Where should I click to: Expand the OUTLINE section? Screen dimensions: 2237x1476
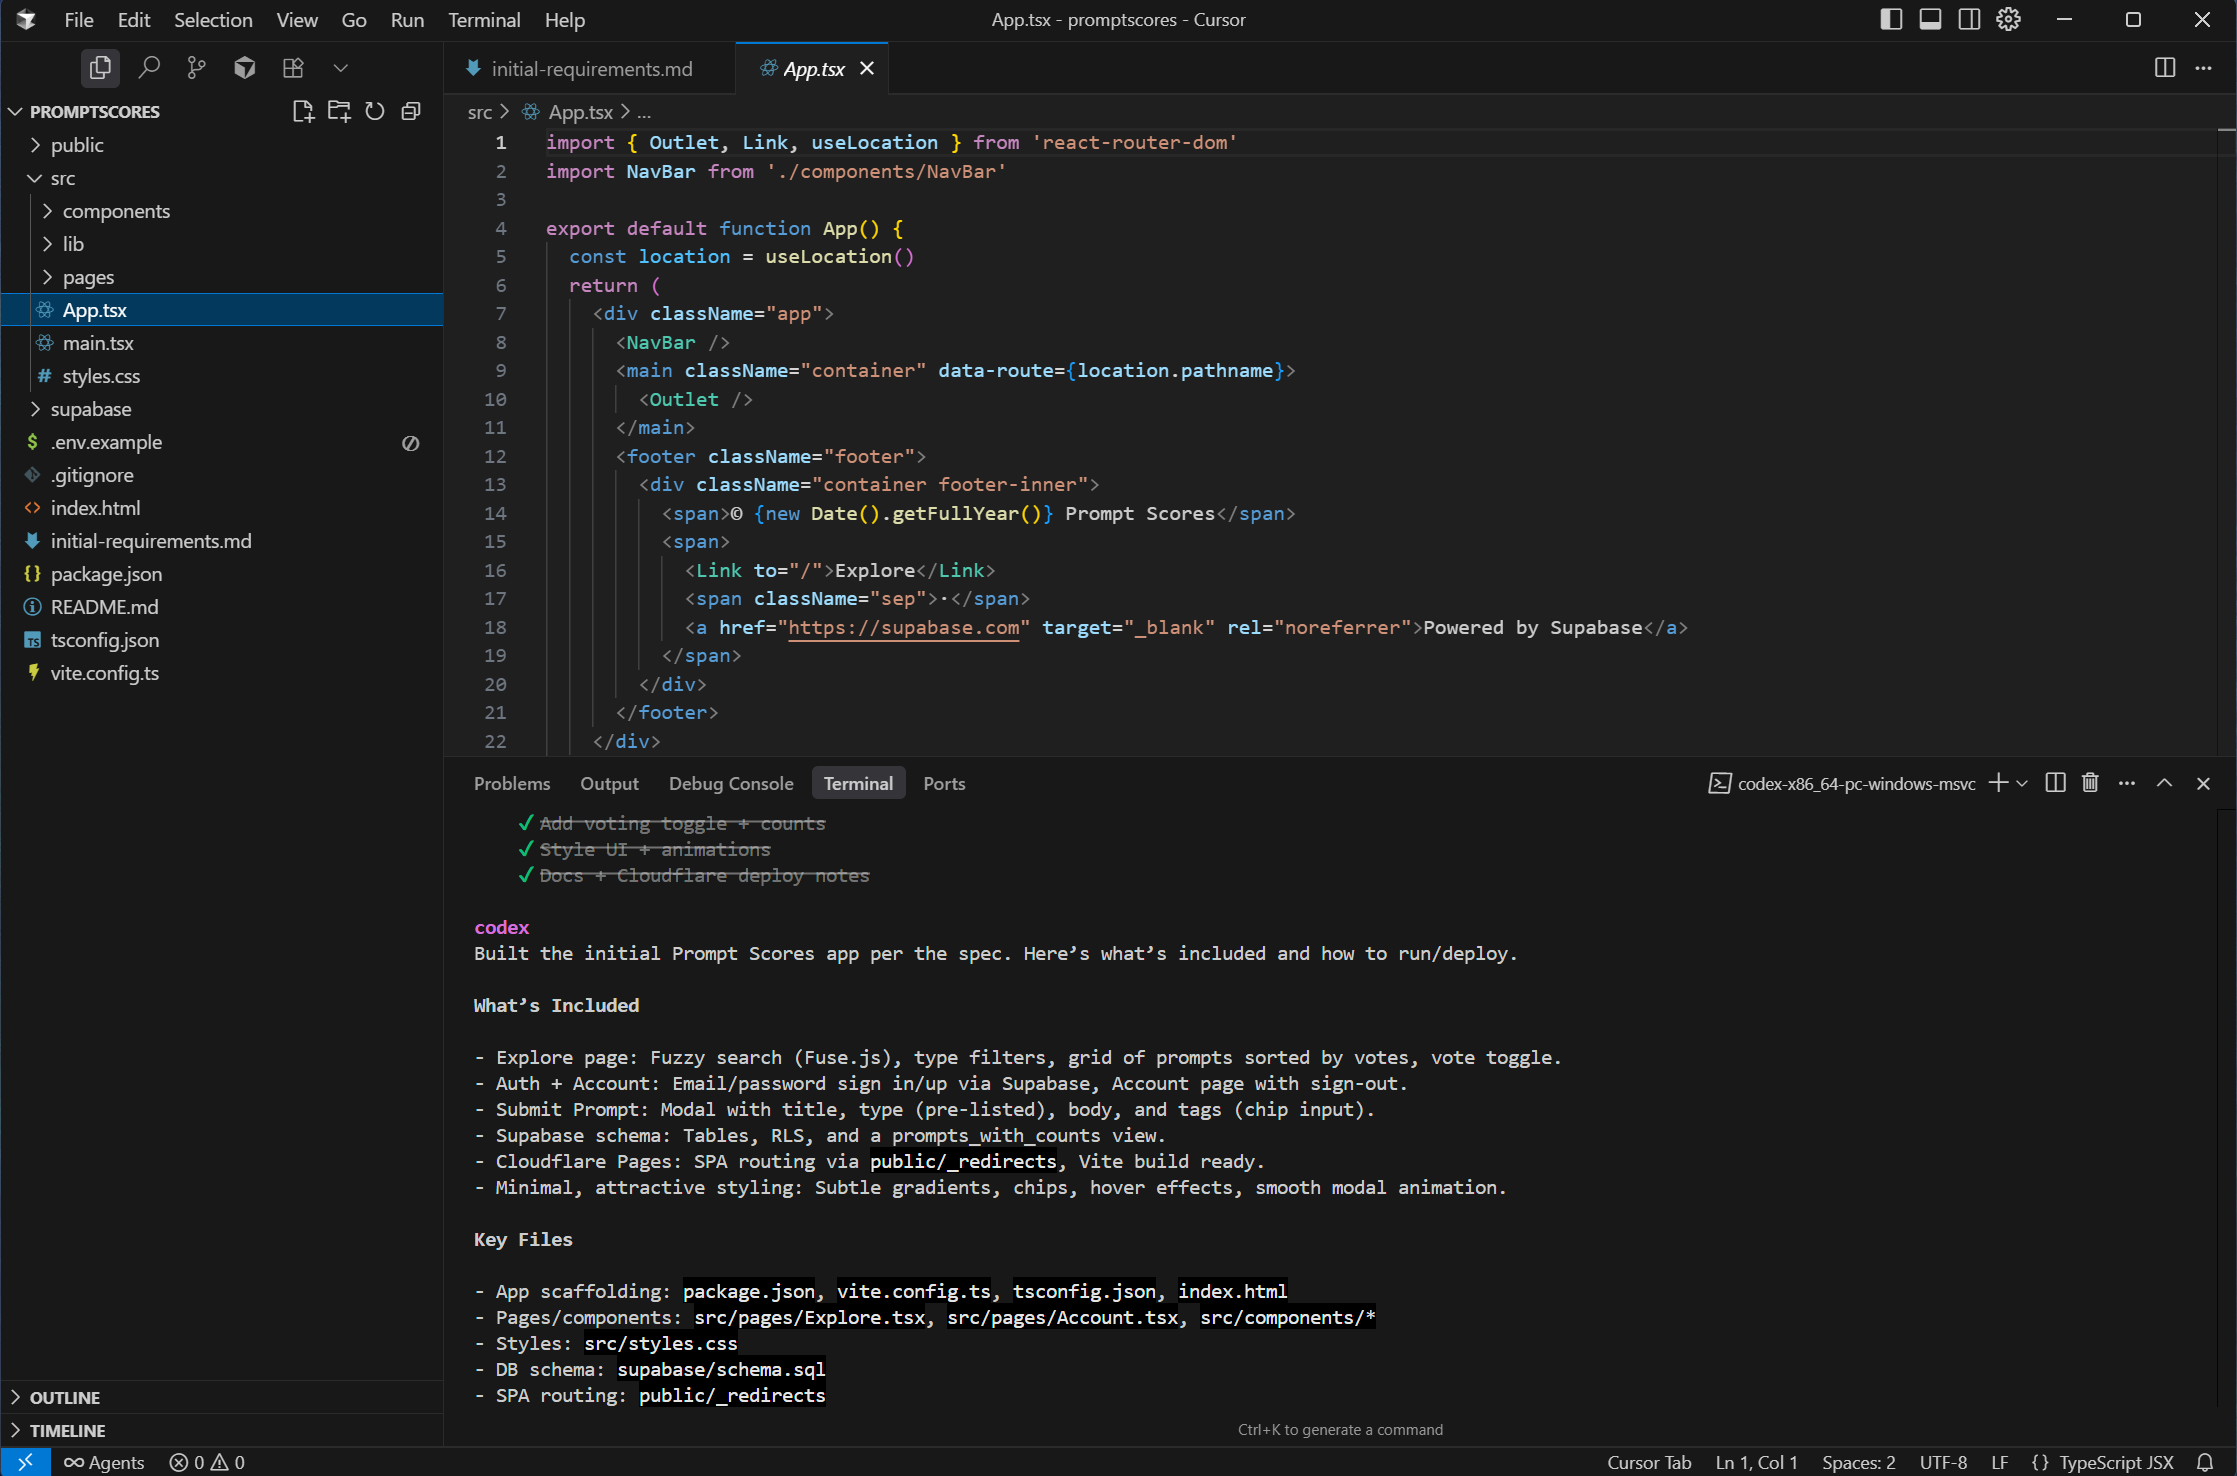click(64, 1397)
